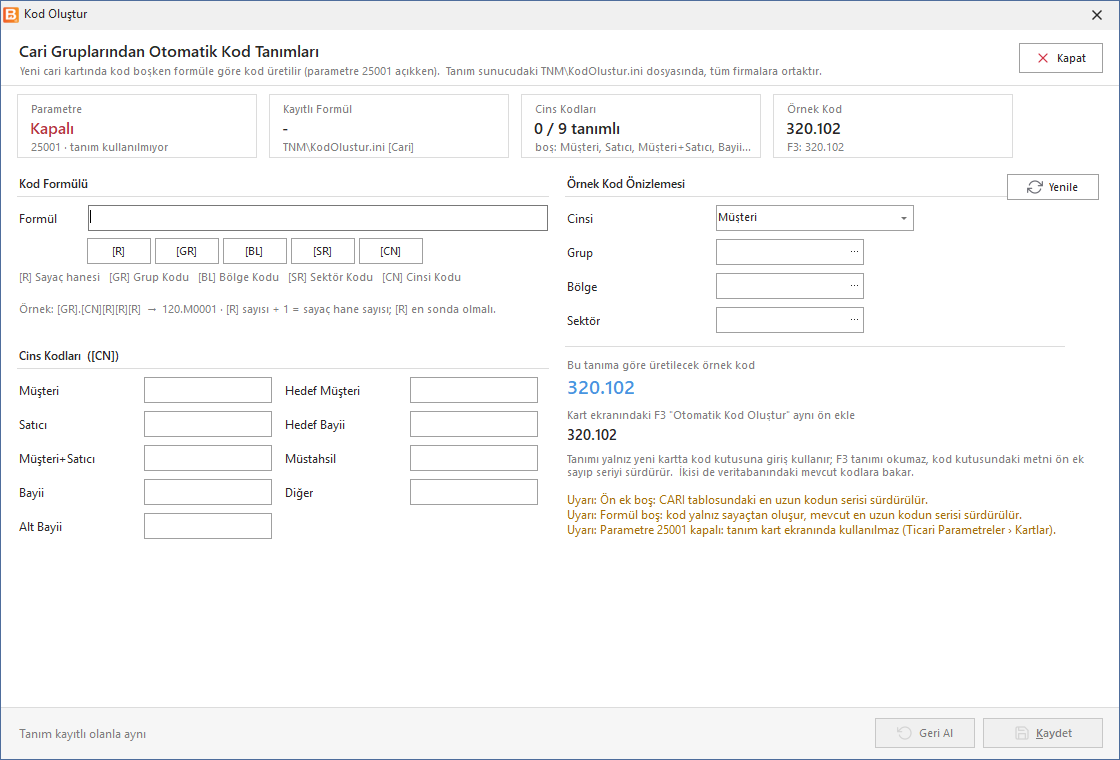Click the "Uyarı: Formül boş" warning line

coord(794,515)
